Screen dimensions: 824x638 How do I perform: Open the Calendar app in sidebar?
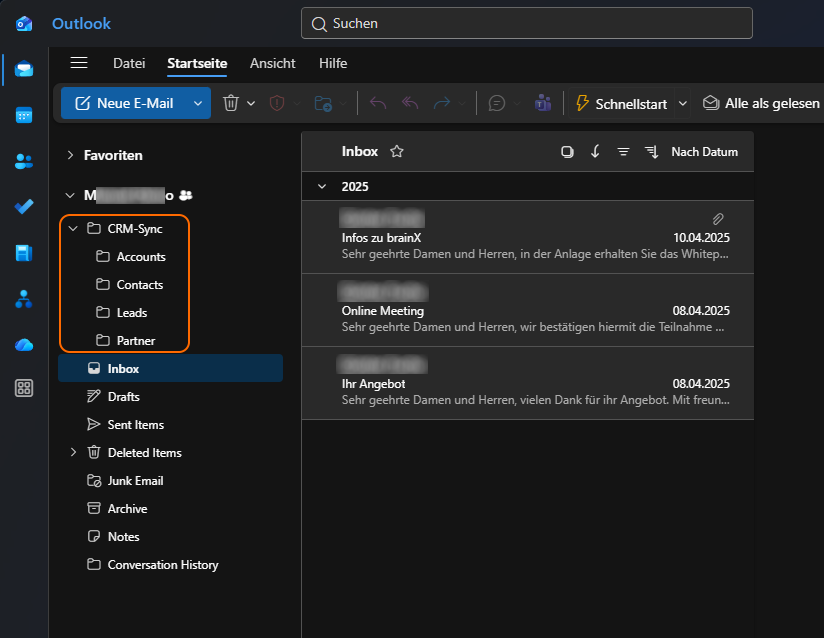[24, 115]
